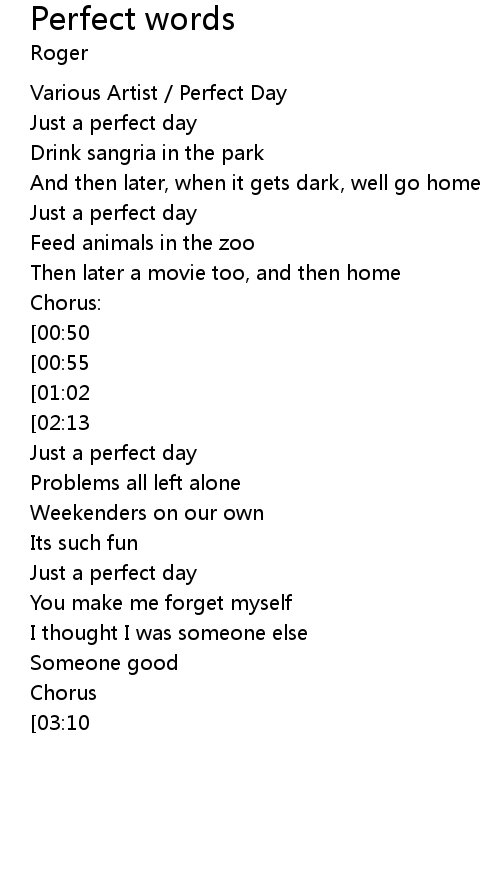The image size is (500, 880).
Task: Click the 'Someone good' line
Action: [104, 663]
